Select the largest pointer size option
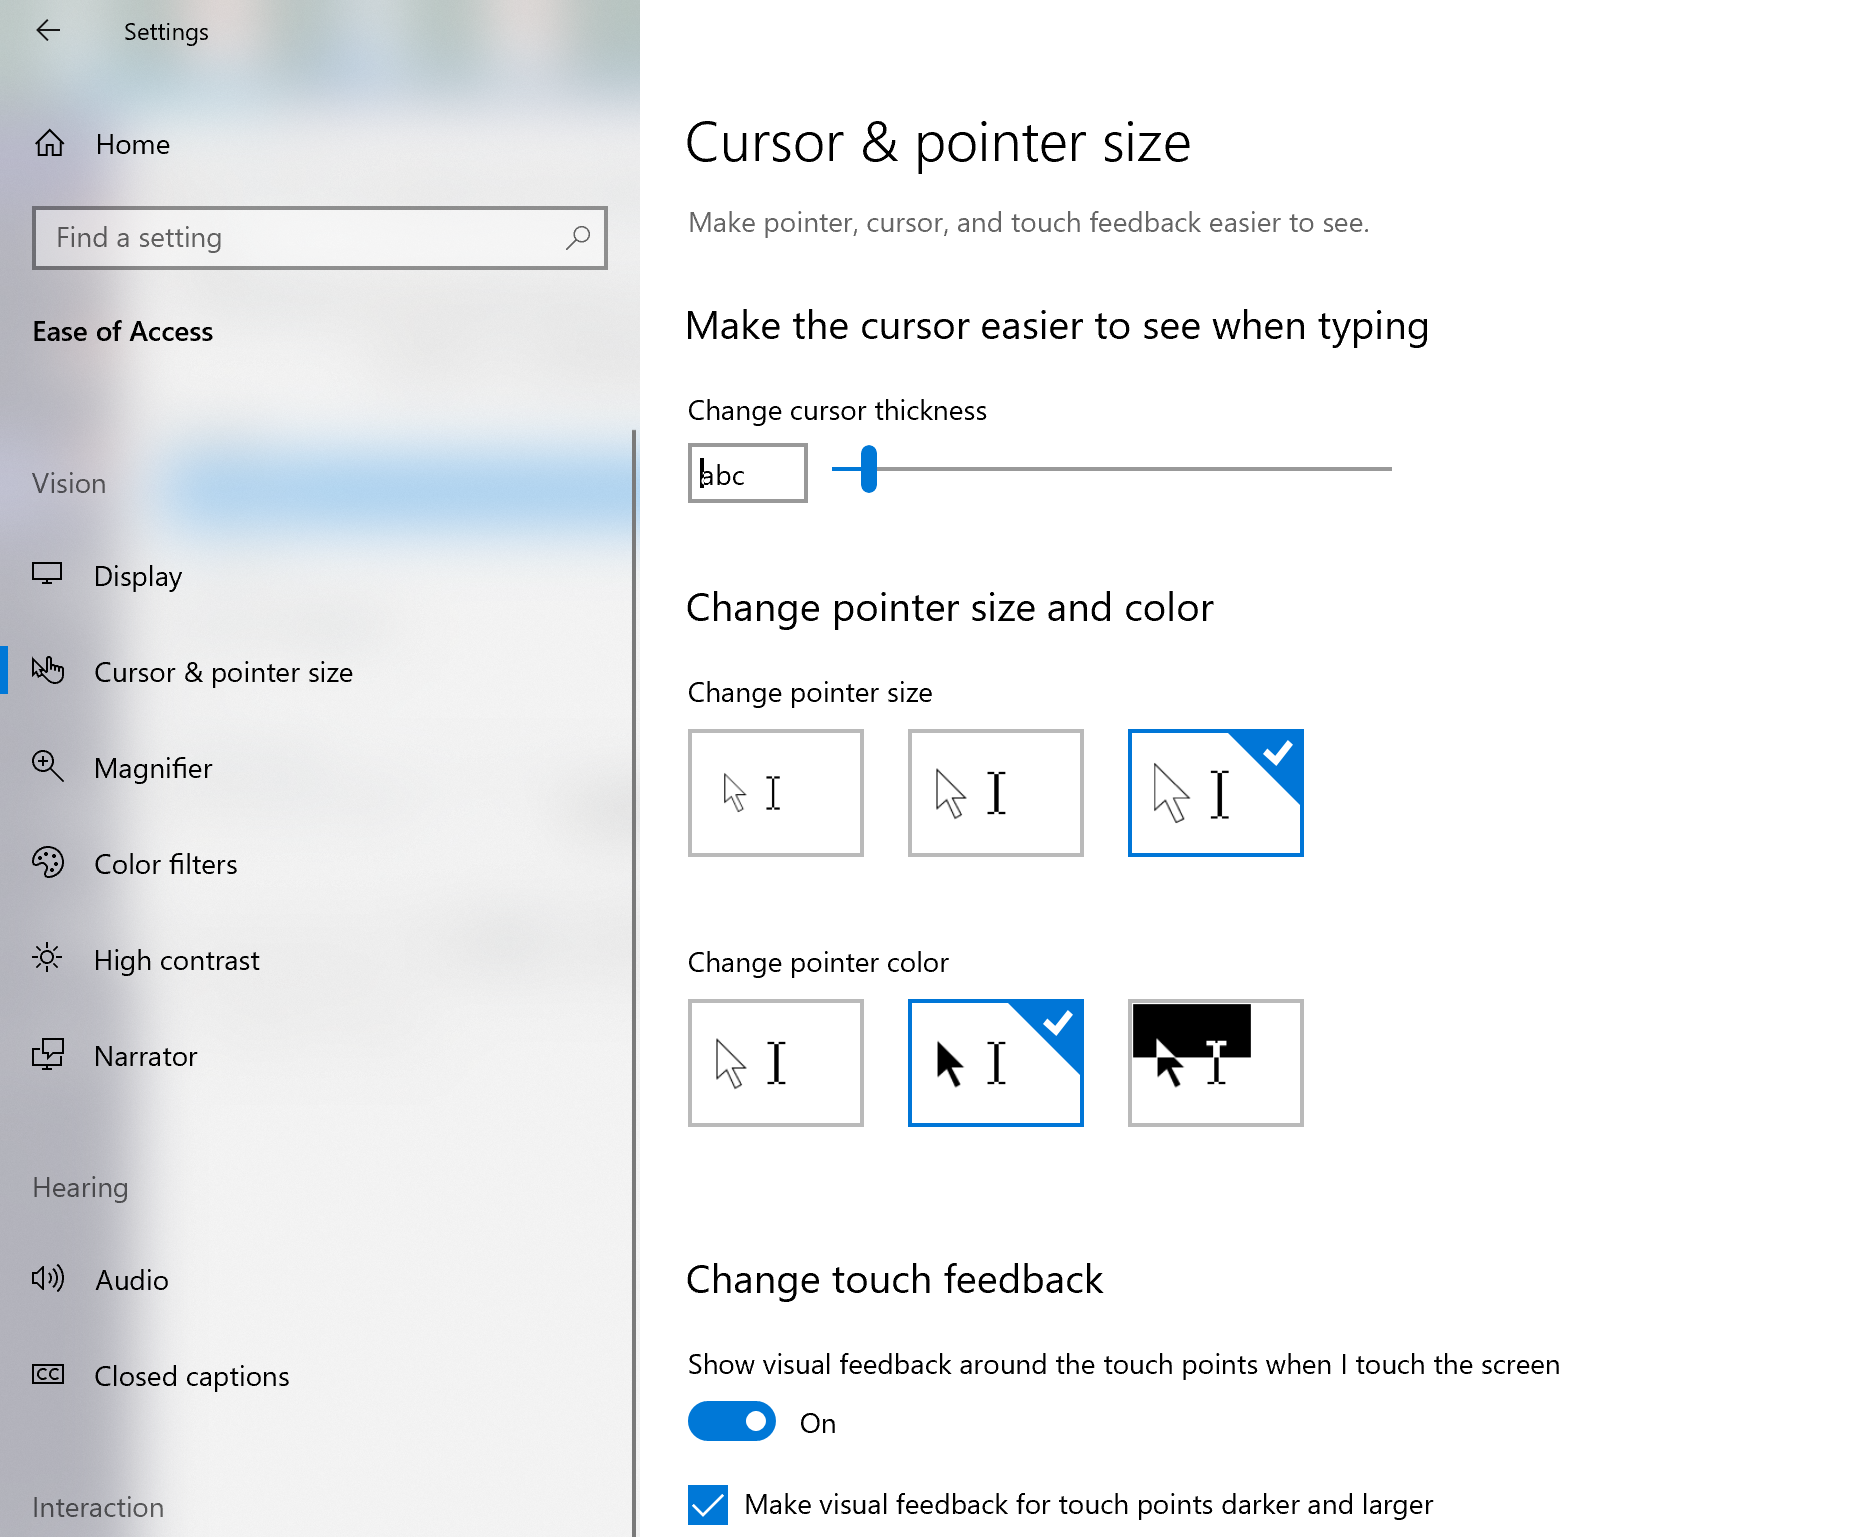Screen dimensions: 1855x1537 pos(1216,793)
